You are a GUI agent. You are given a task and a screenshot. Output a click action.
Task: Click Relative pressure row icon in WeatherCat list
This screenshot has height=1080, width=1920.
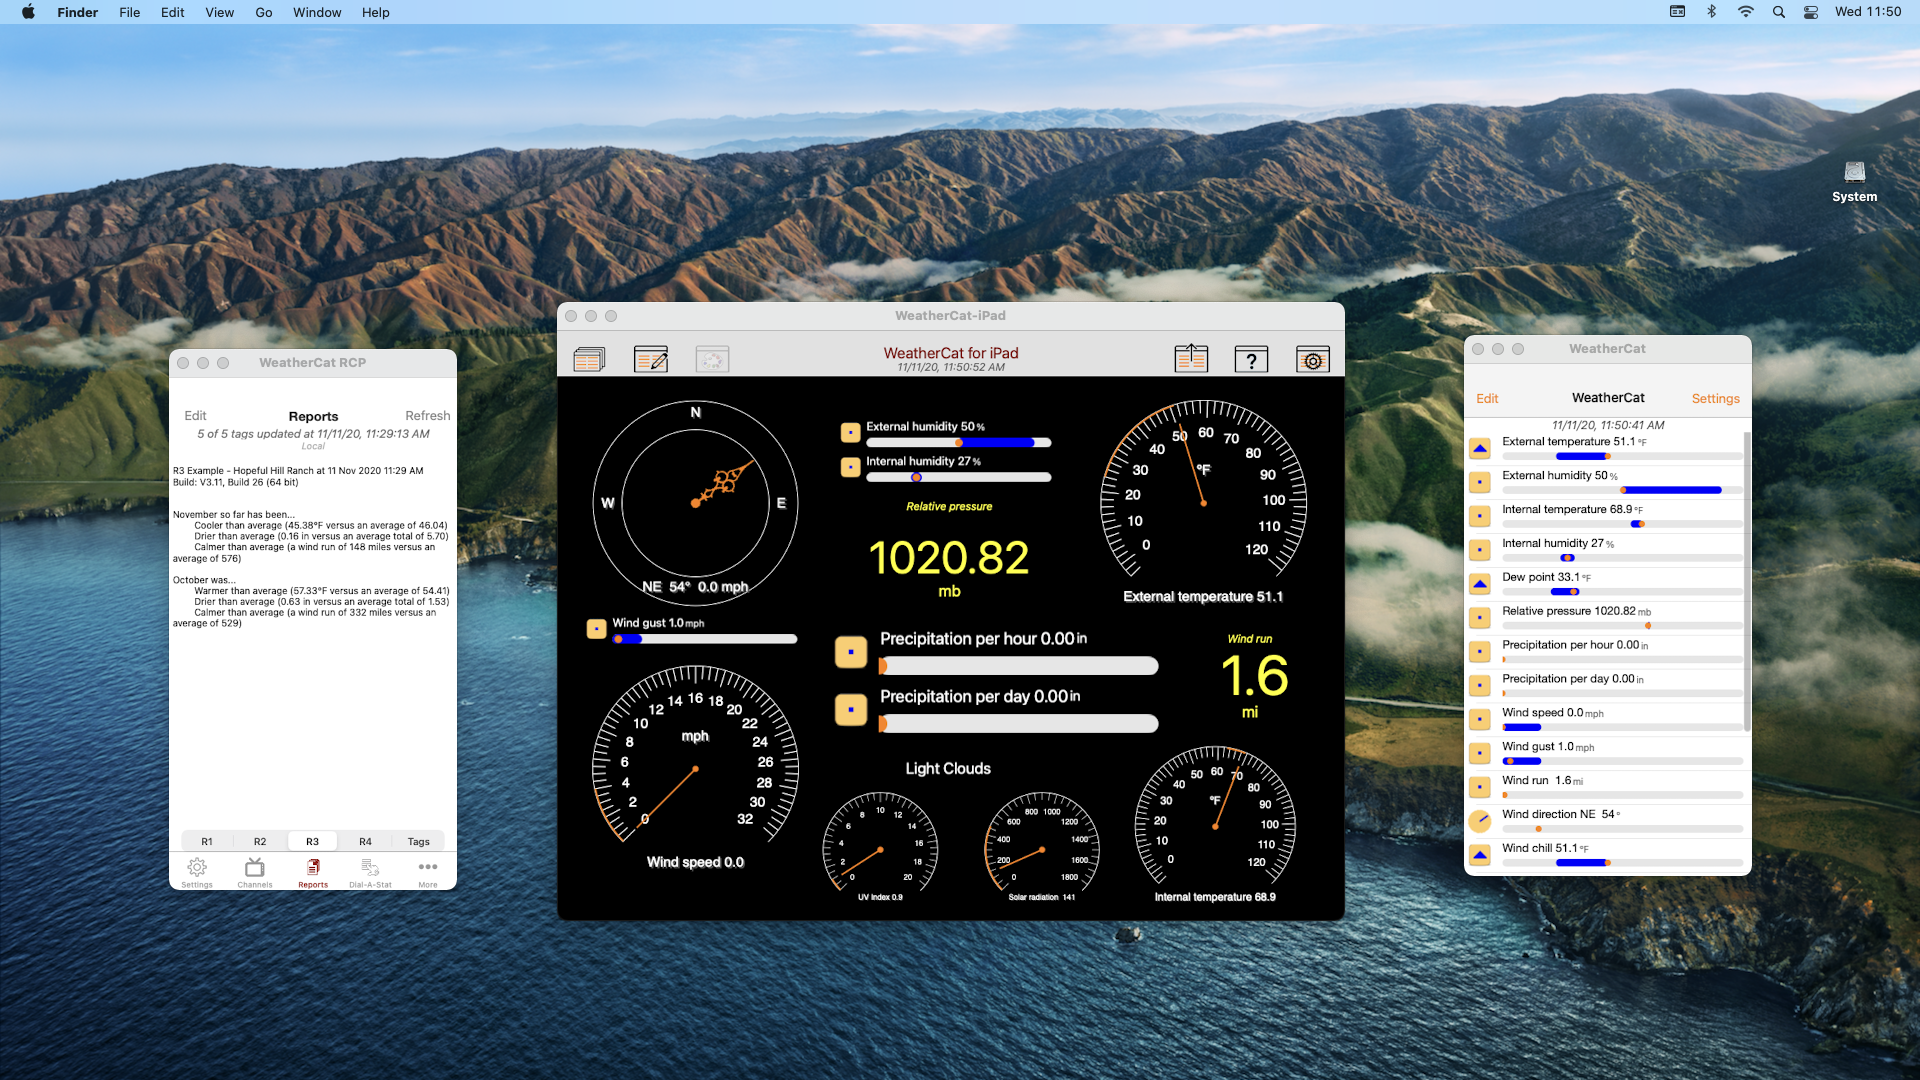coord(1480,618)
